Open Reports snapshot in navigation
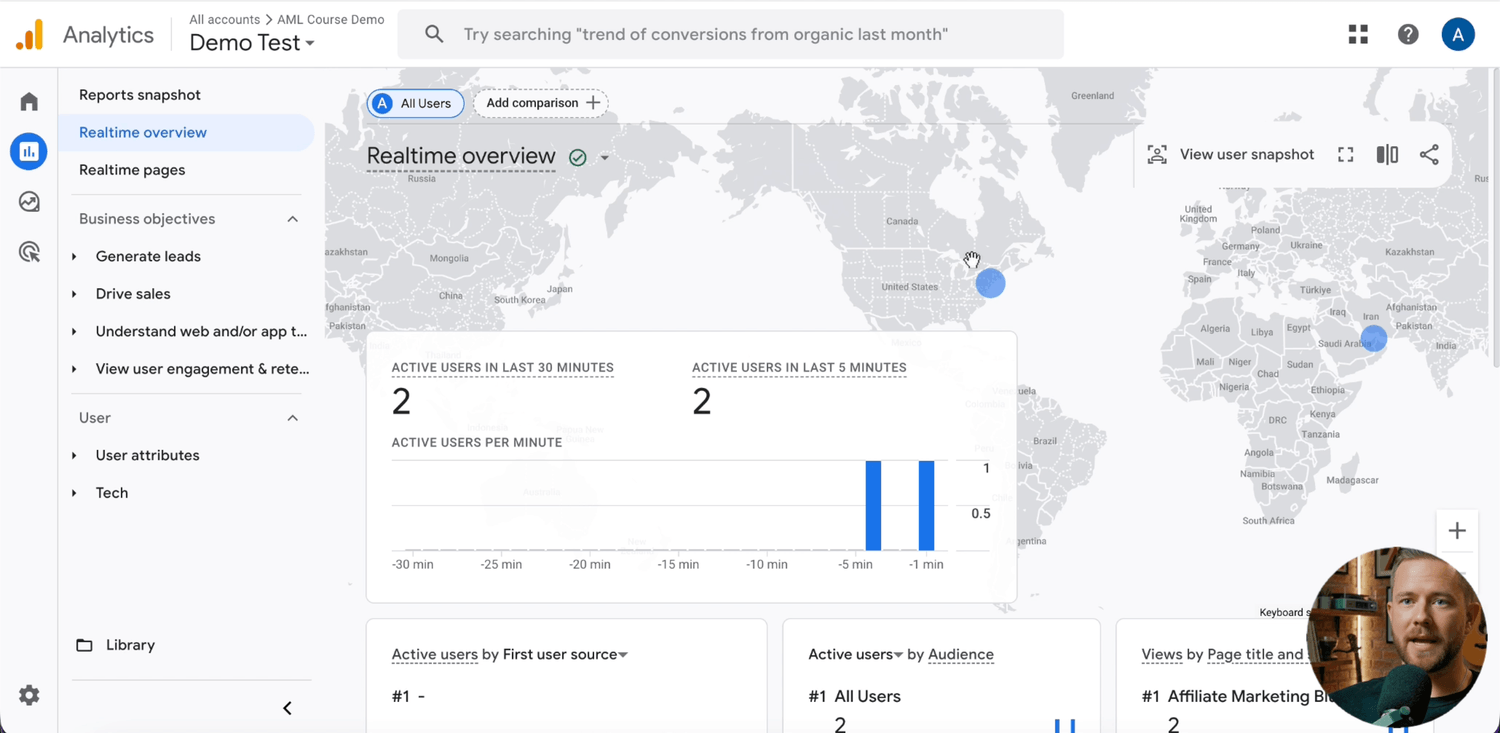The height and width of the screenshot is (733, 1500). click(x=140, y=95)
